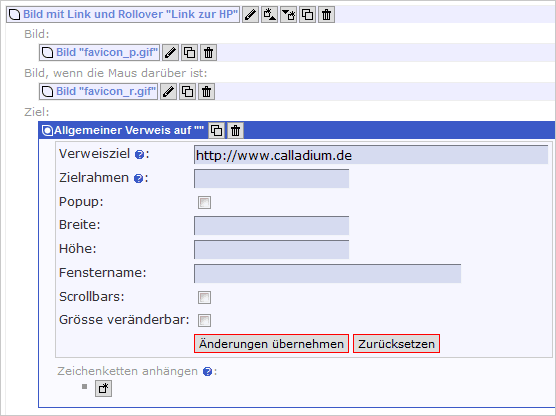
Task: Edit favicon_r.gif image with pencil icon
Action: point(168,91)
